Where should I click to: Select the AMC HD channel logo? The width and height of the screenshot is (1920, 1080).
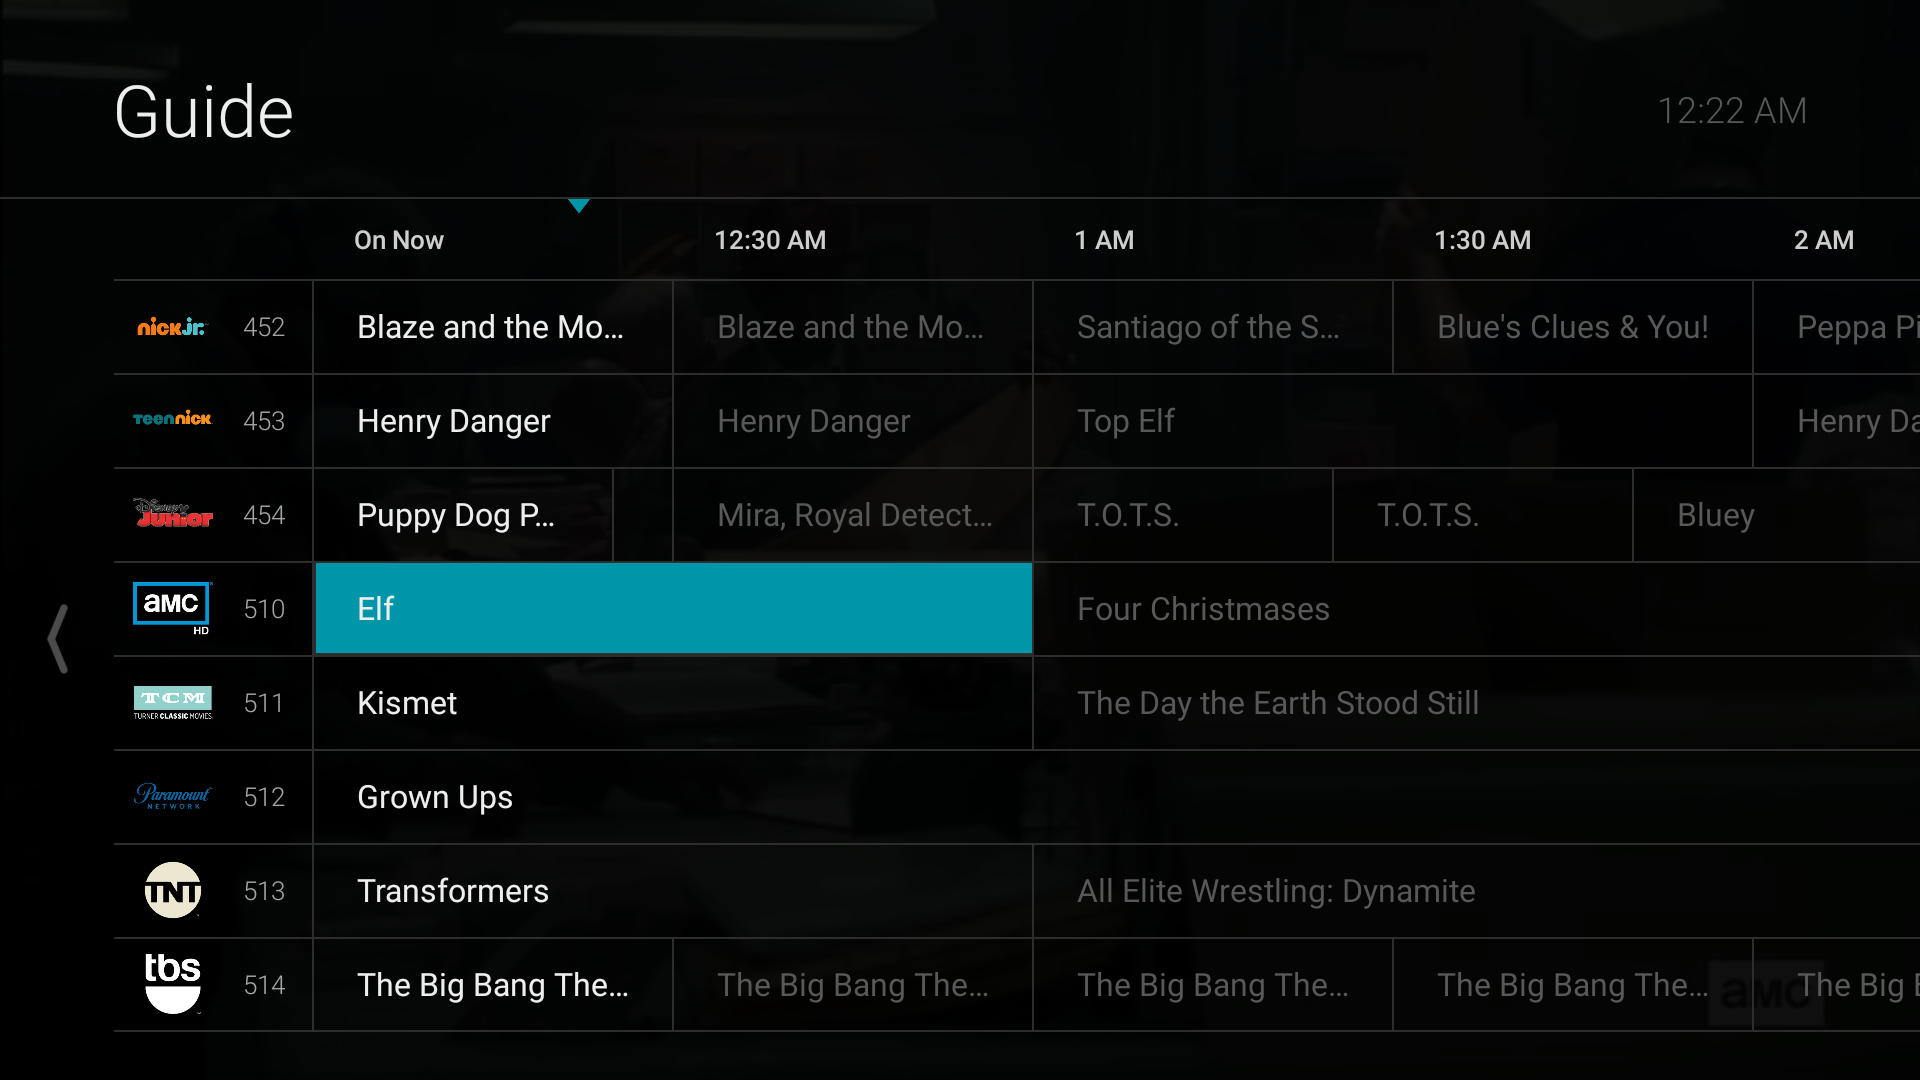pos(172,607)
